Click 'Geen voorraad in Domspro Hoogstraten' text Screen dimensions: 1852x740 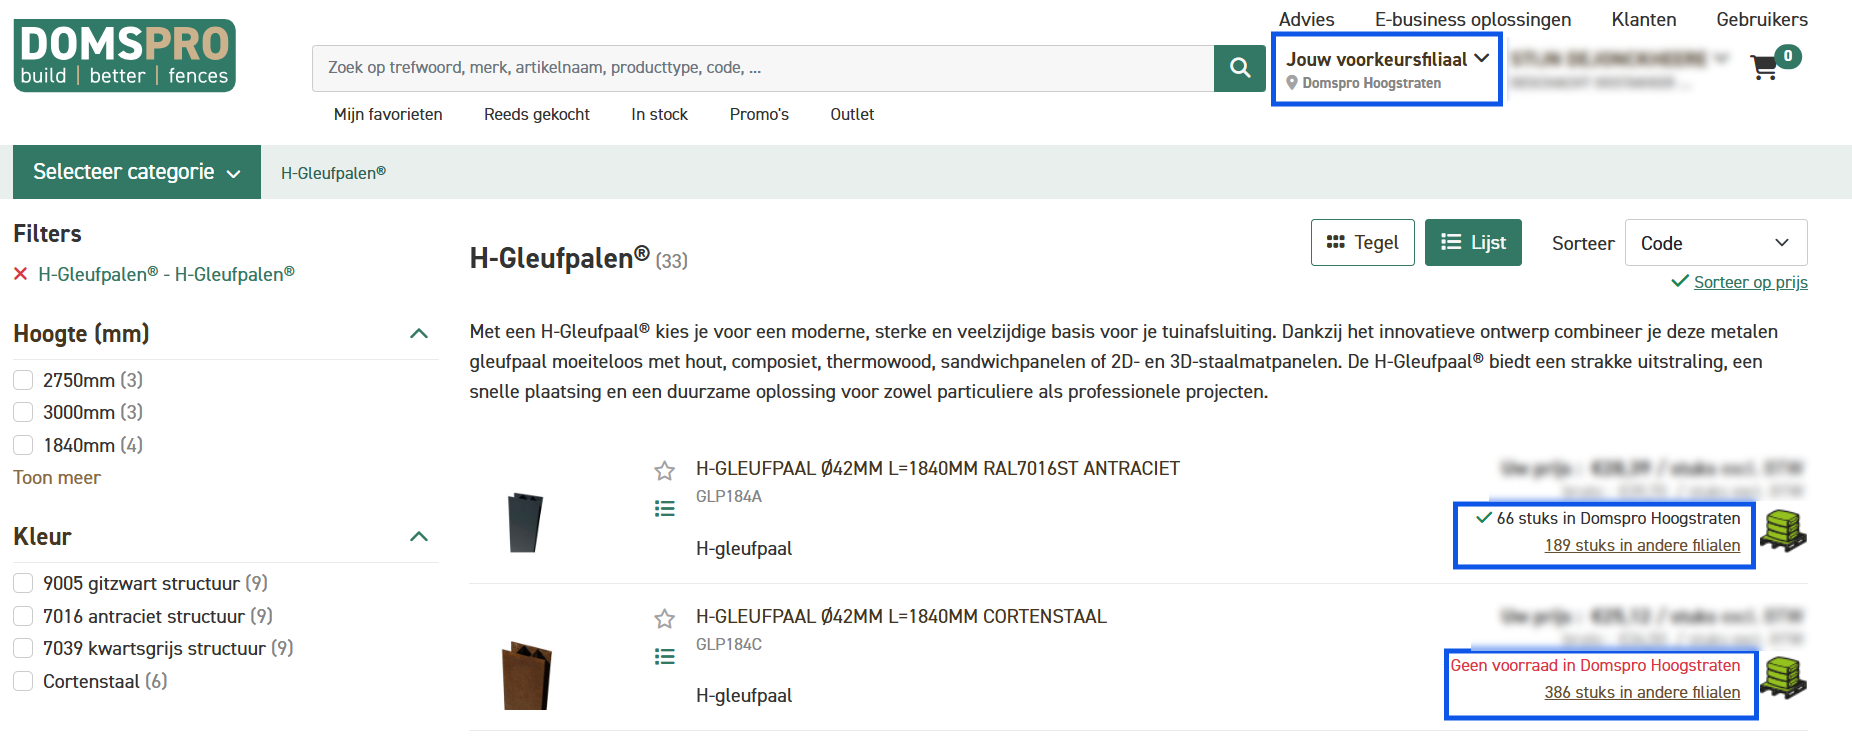(1595, 666)
